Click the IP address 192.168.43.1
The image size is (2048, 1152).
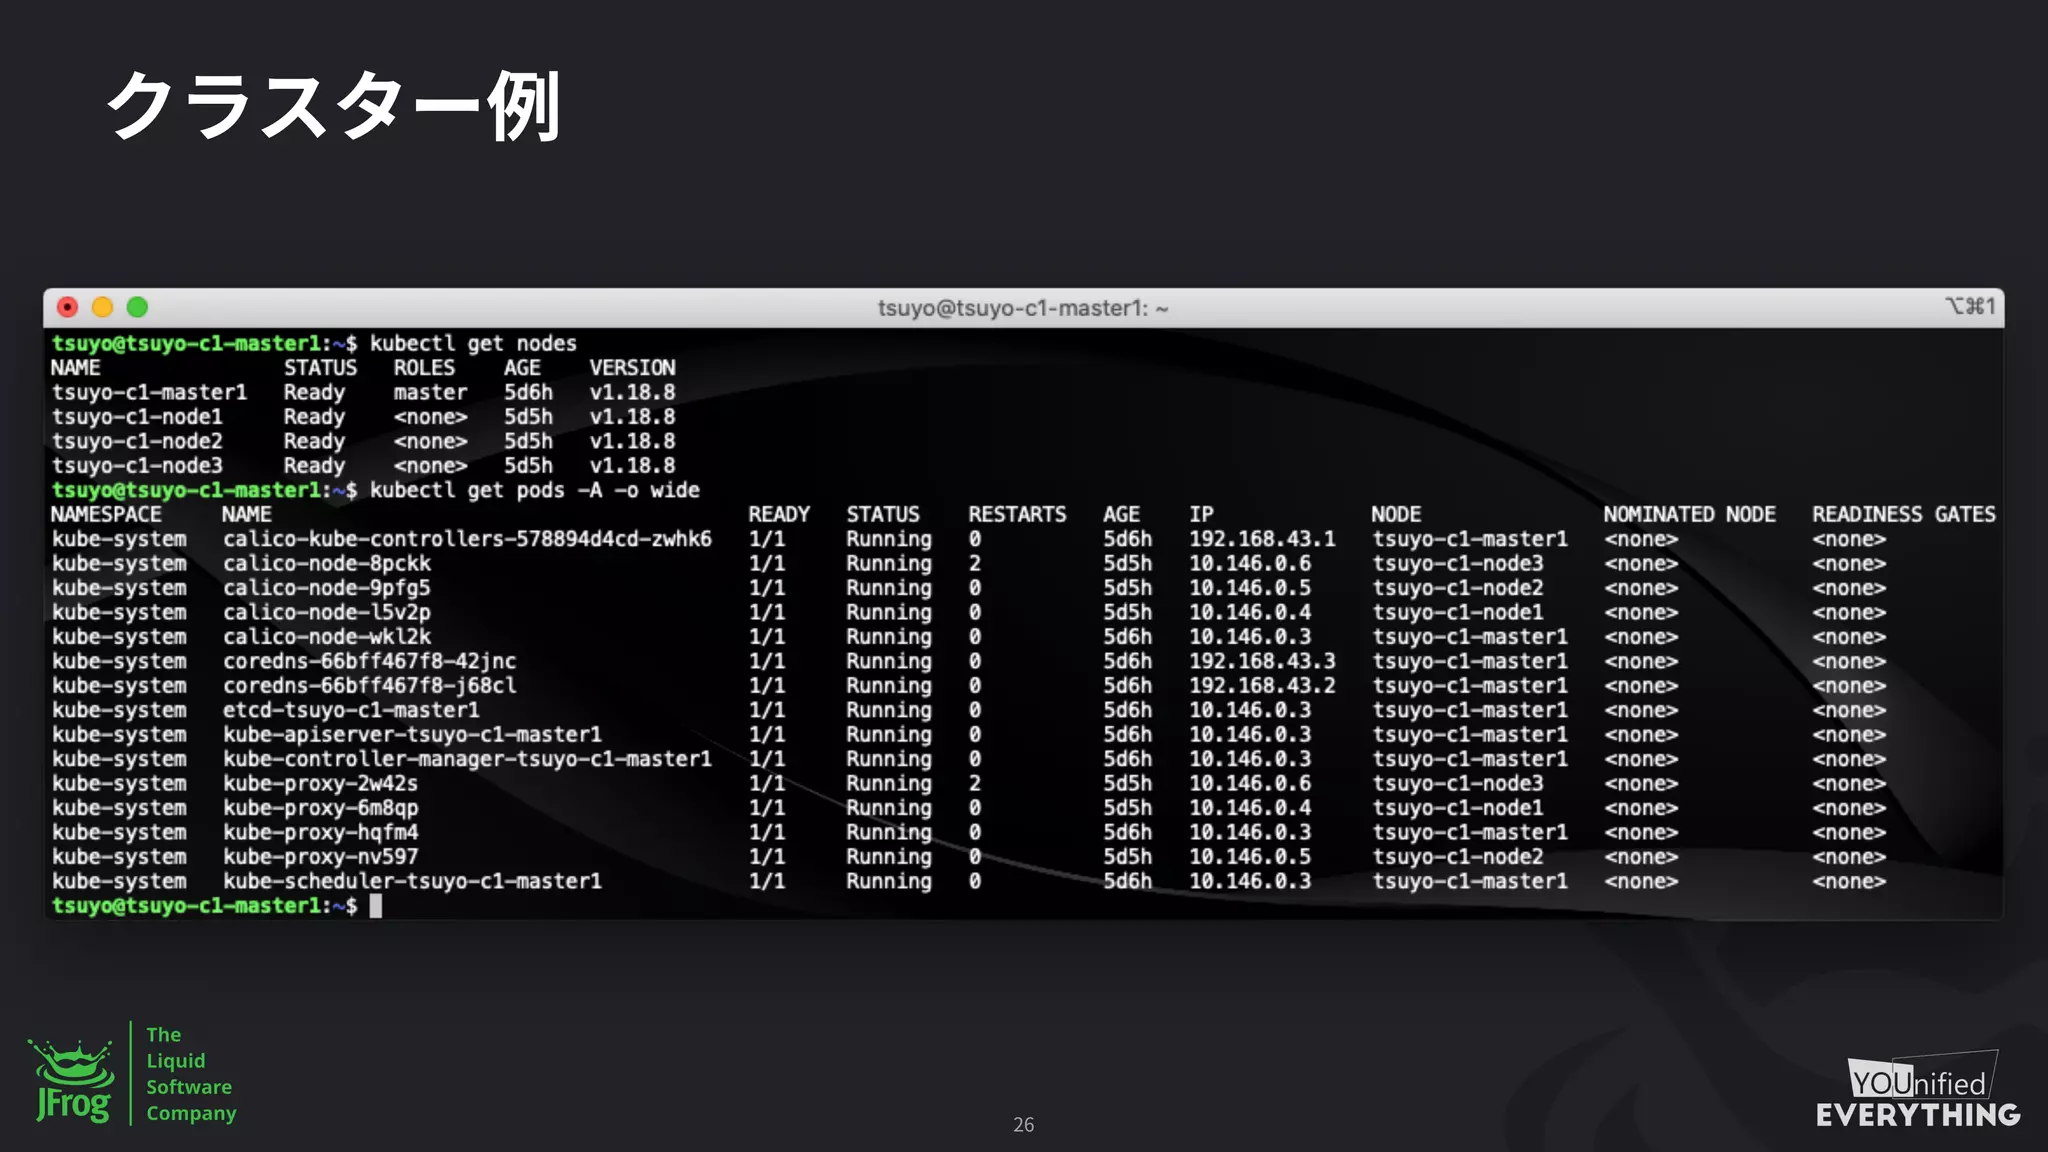pos(1261,539)
